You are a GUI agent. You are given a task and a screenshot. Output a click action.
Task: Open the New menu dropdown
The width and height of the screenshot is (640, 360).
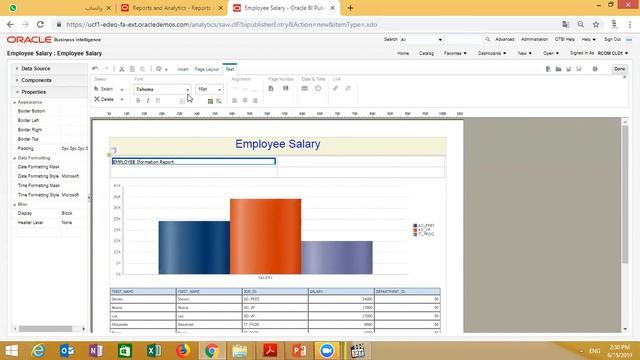coord(524,53)
